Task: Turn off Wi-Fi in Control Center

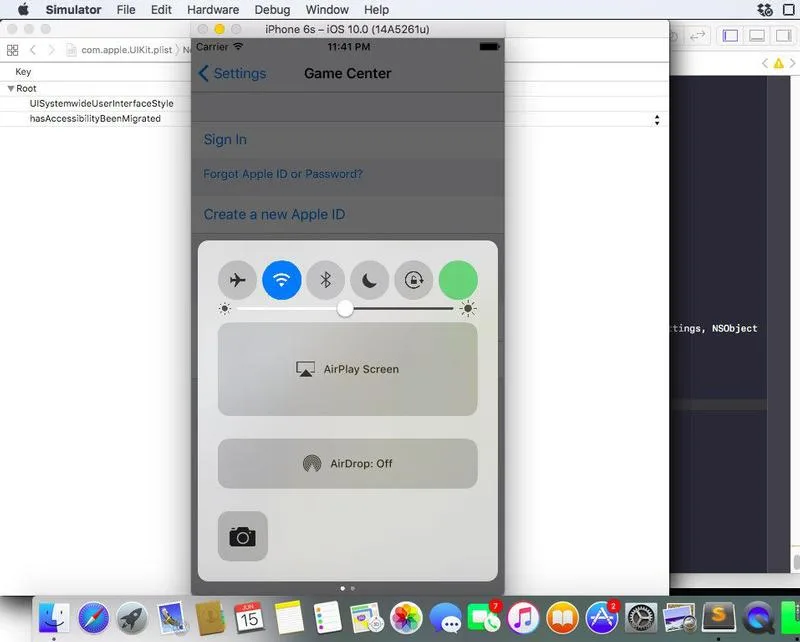Action: 282,280
